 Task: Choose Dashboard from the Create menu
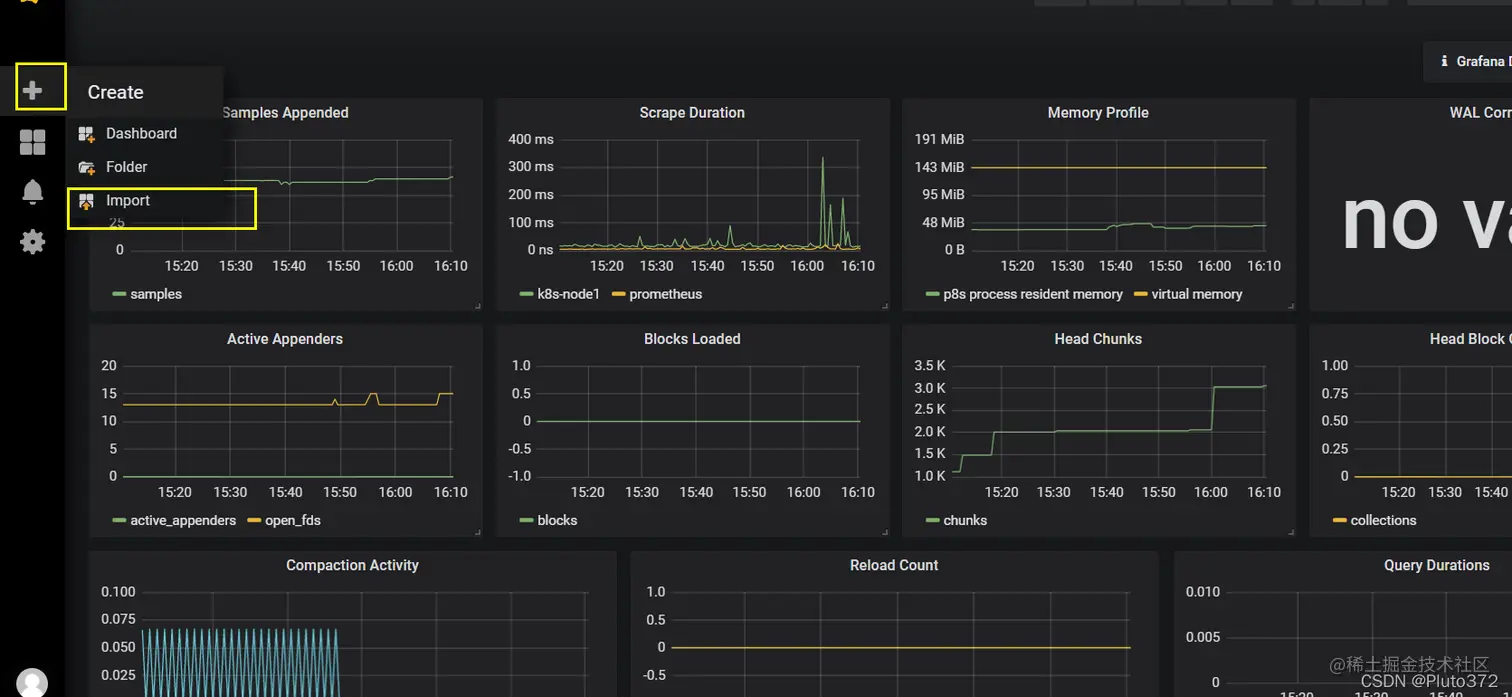pyautogui.click(x=141, y=133)
